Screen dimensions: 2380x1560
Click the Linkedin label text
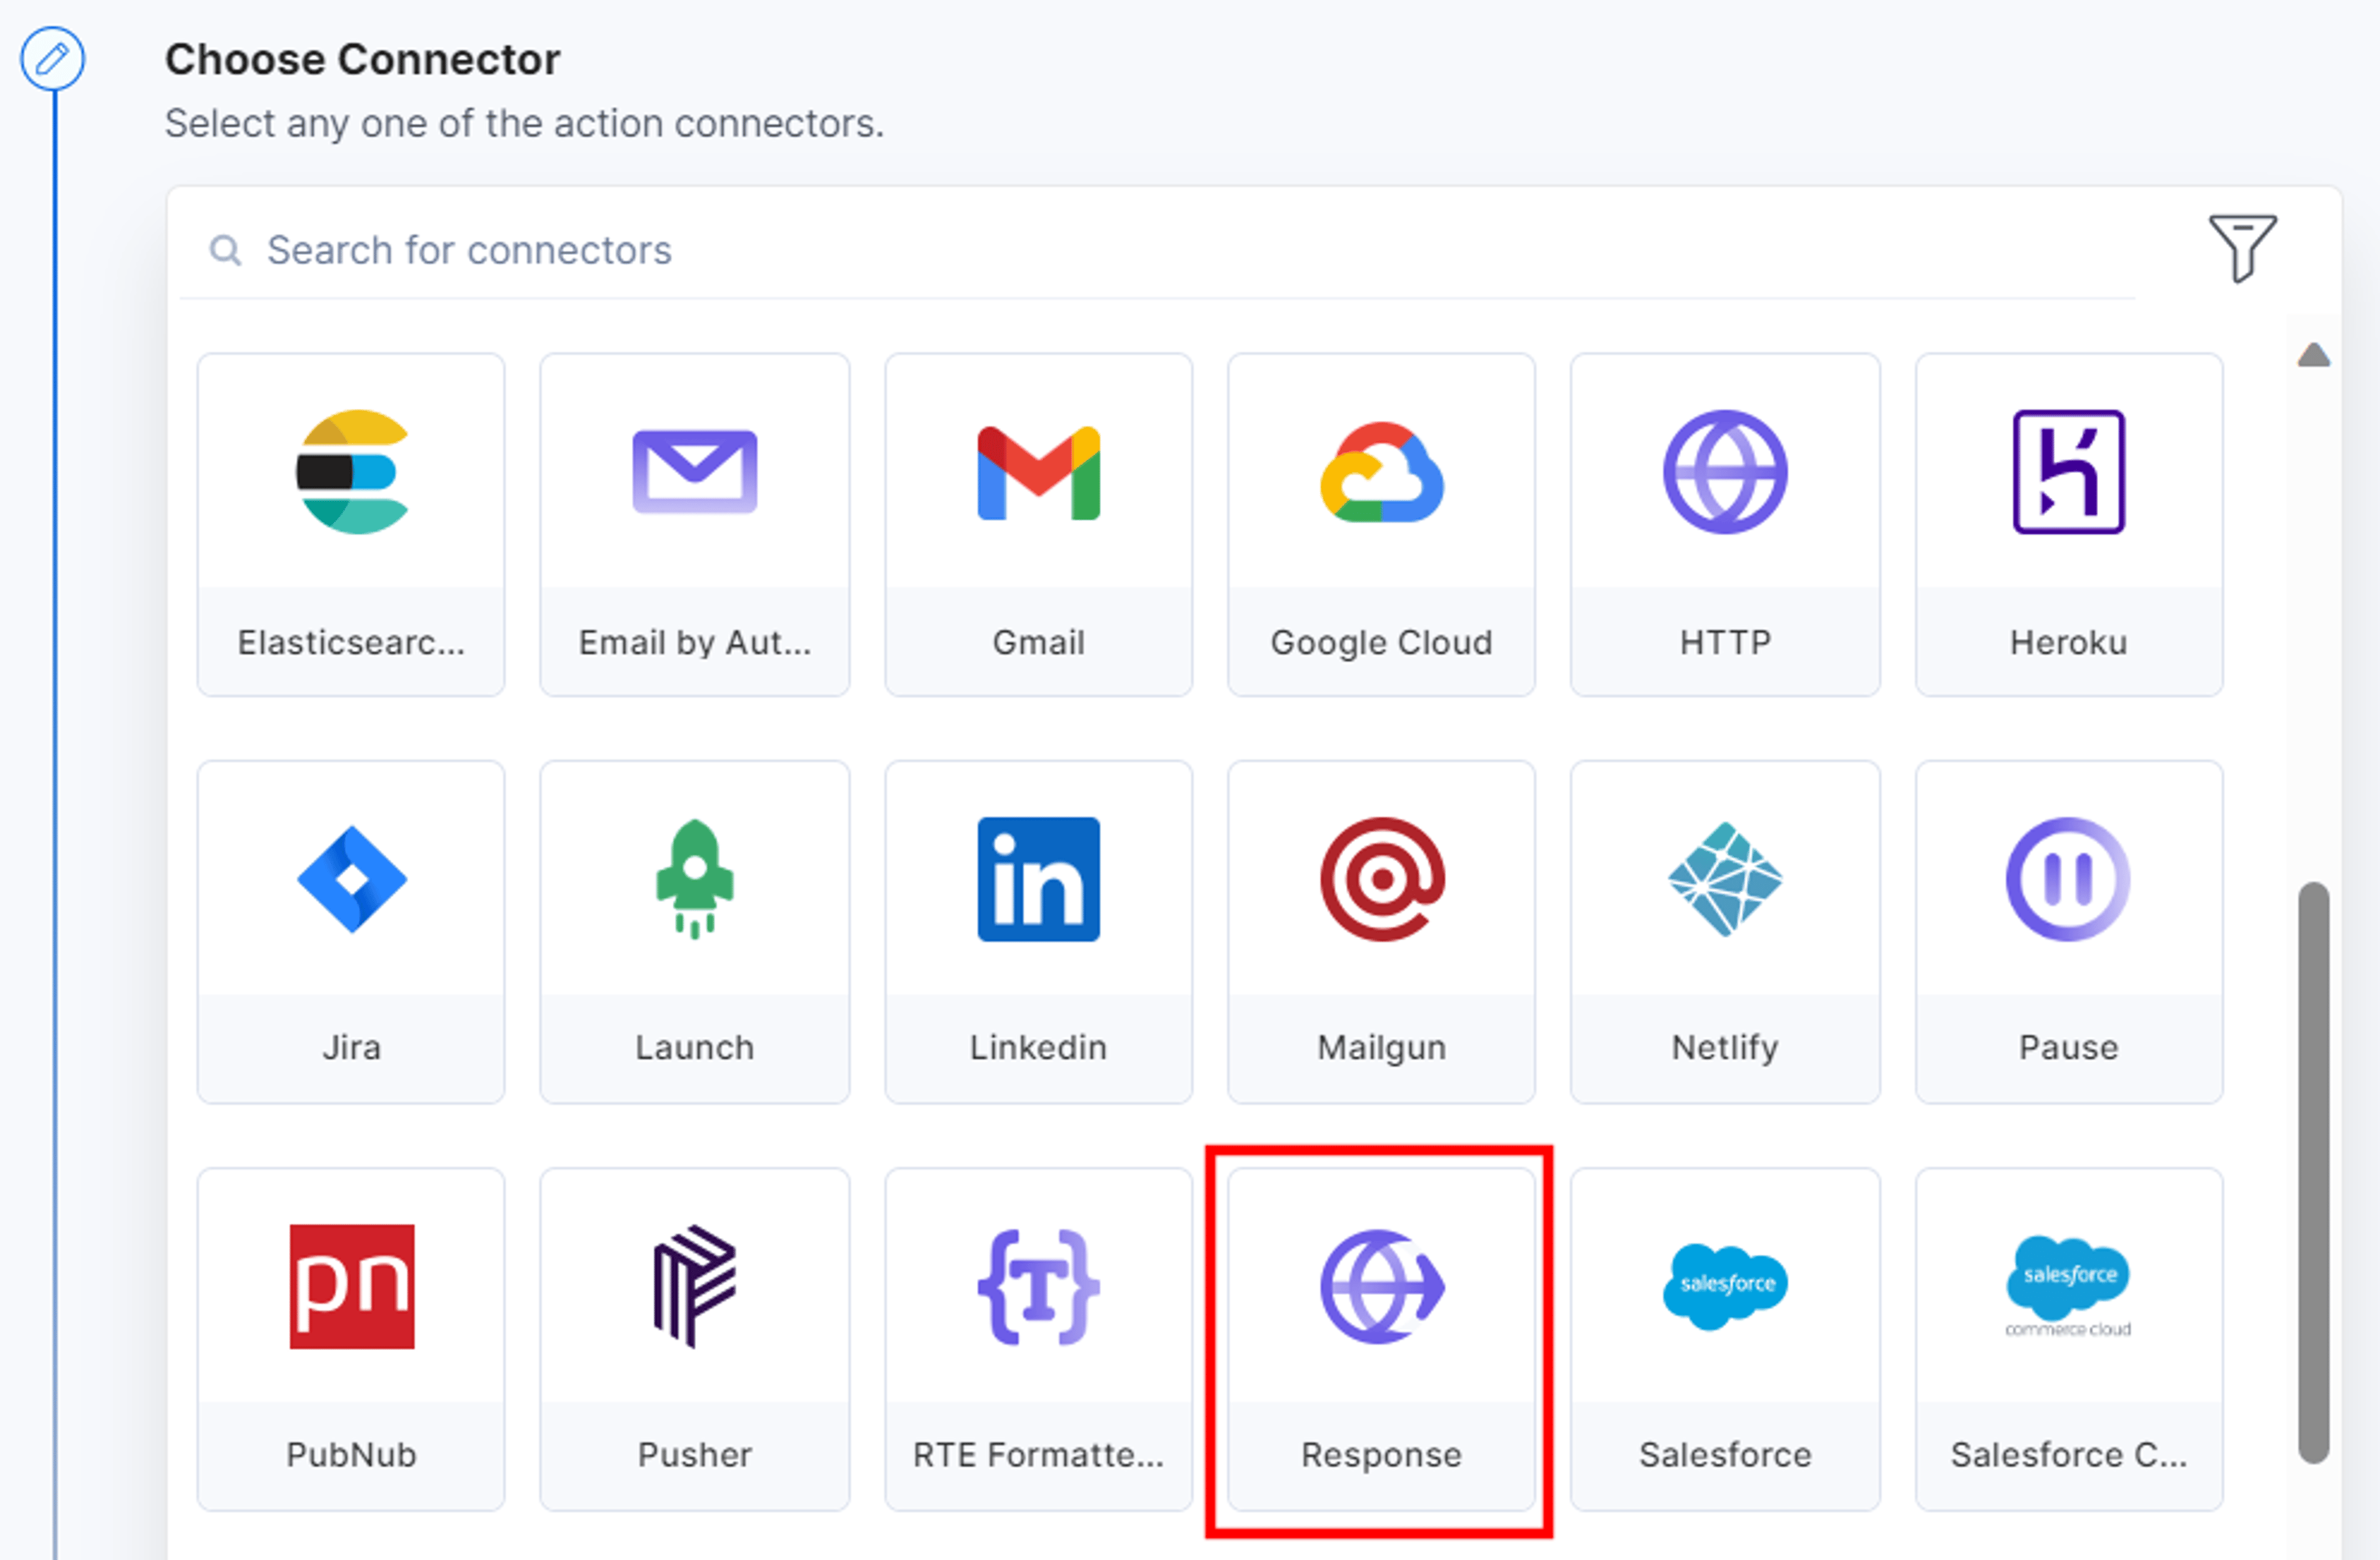1038,1047
